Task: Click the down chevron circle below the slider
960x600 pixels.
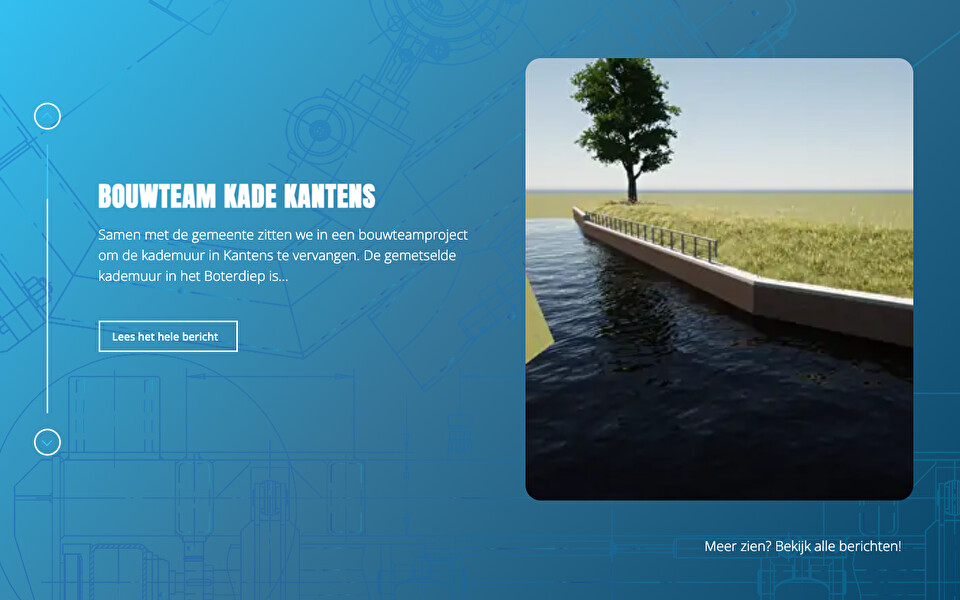Action: 47,442
